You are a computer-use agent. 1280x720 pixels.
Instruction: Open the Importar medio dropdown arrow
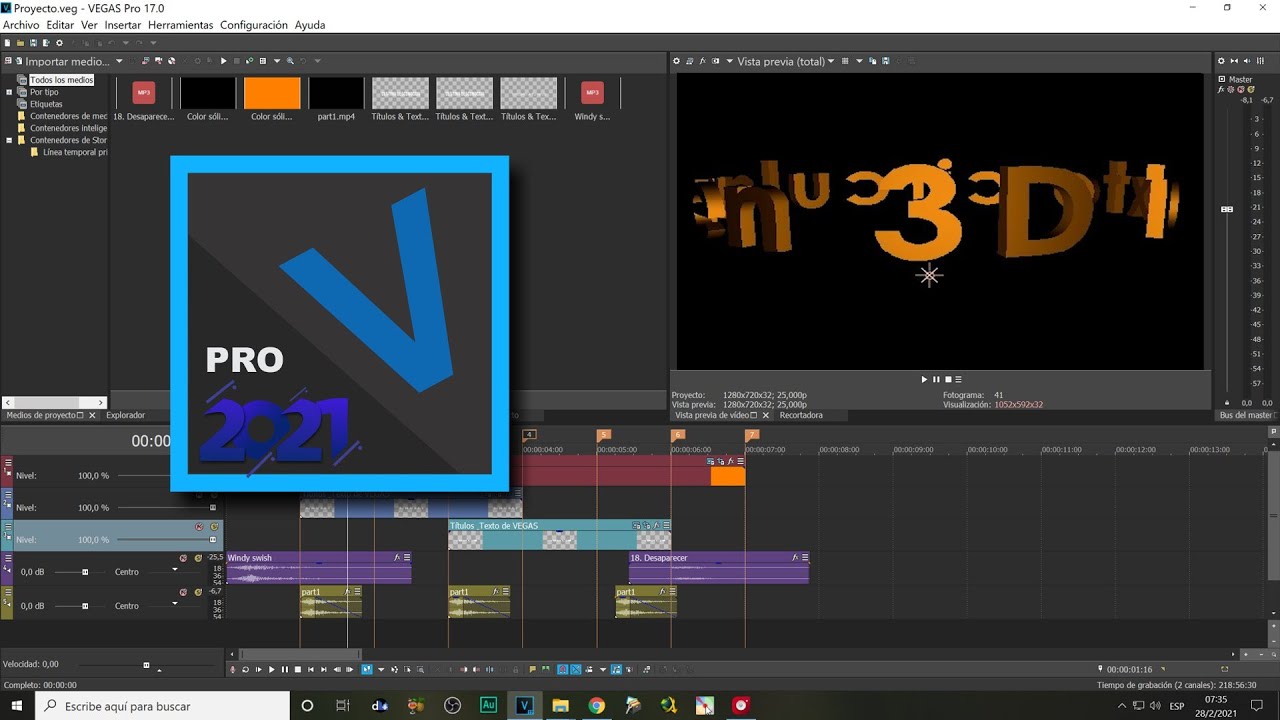click(119, 61)
